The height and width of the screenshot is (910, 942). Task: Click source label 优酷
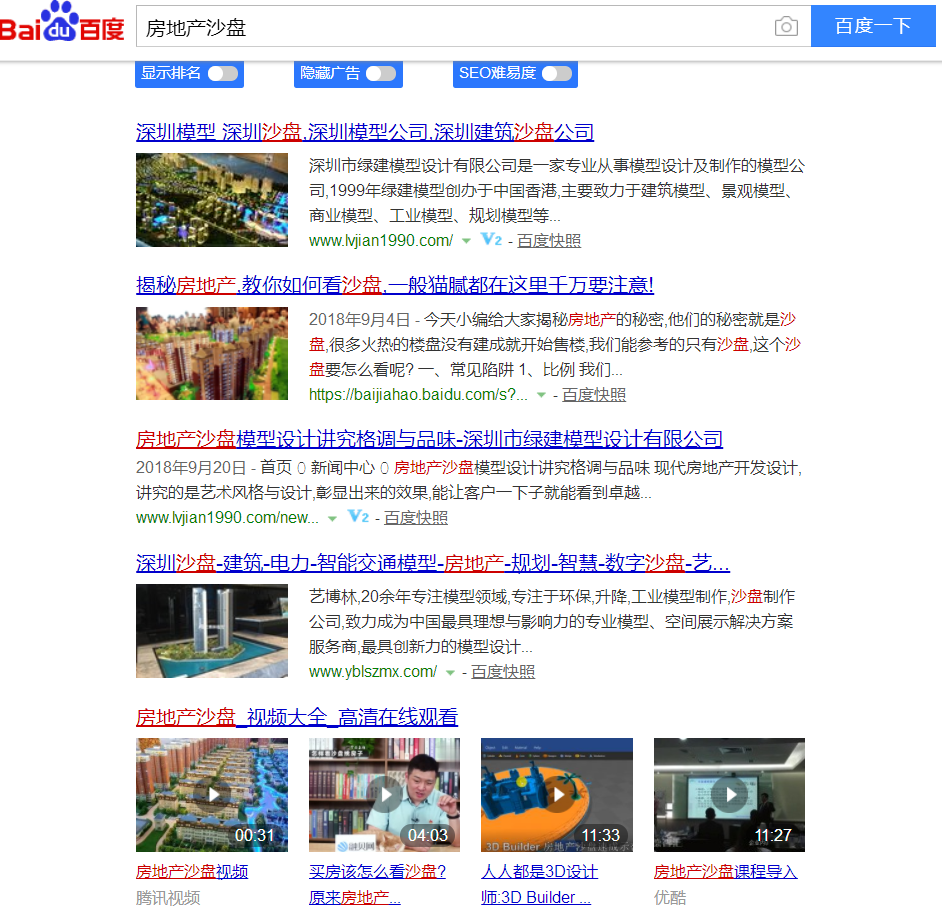tap(670, 898)
